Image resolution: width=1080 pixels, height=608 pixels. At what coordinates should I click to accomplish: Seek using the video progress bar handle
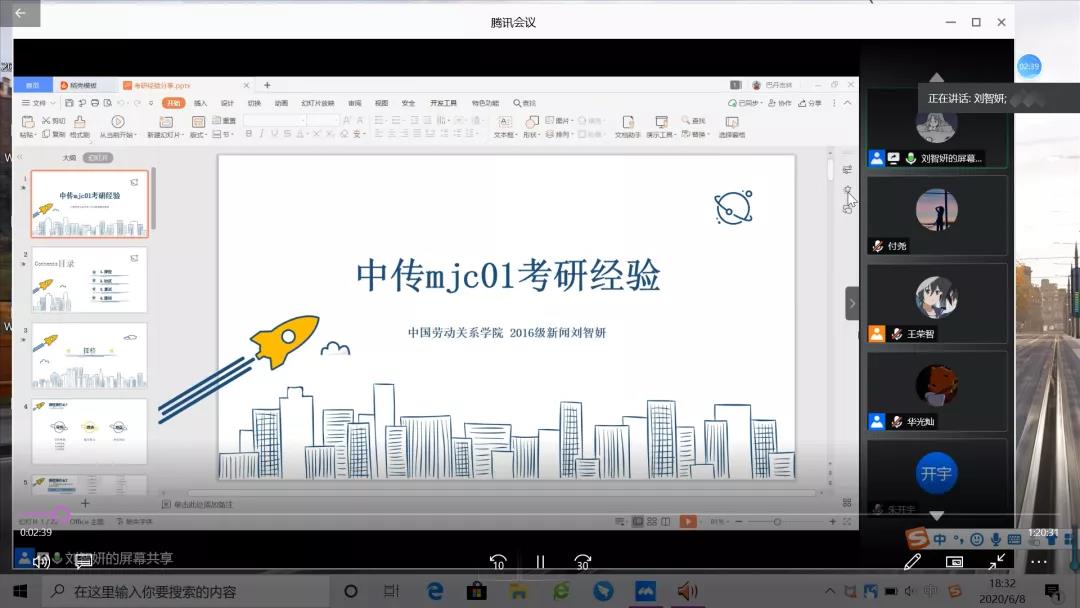point(61,514)
